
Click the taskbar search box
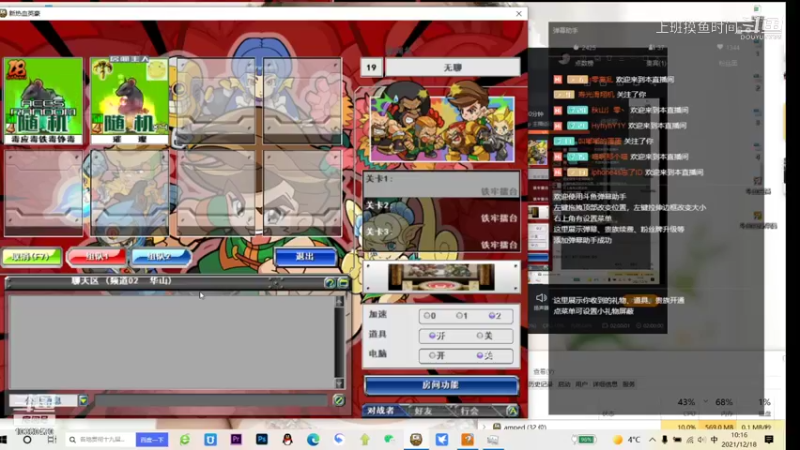(x=101, y=439)
